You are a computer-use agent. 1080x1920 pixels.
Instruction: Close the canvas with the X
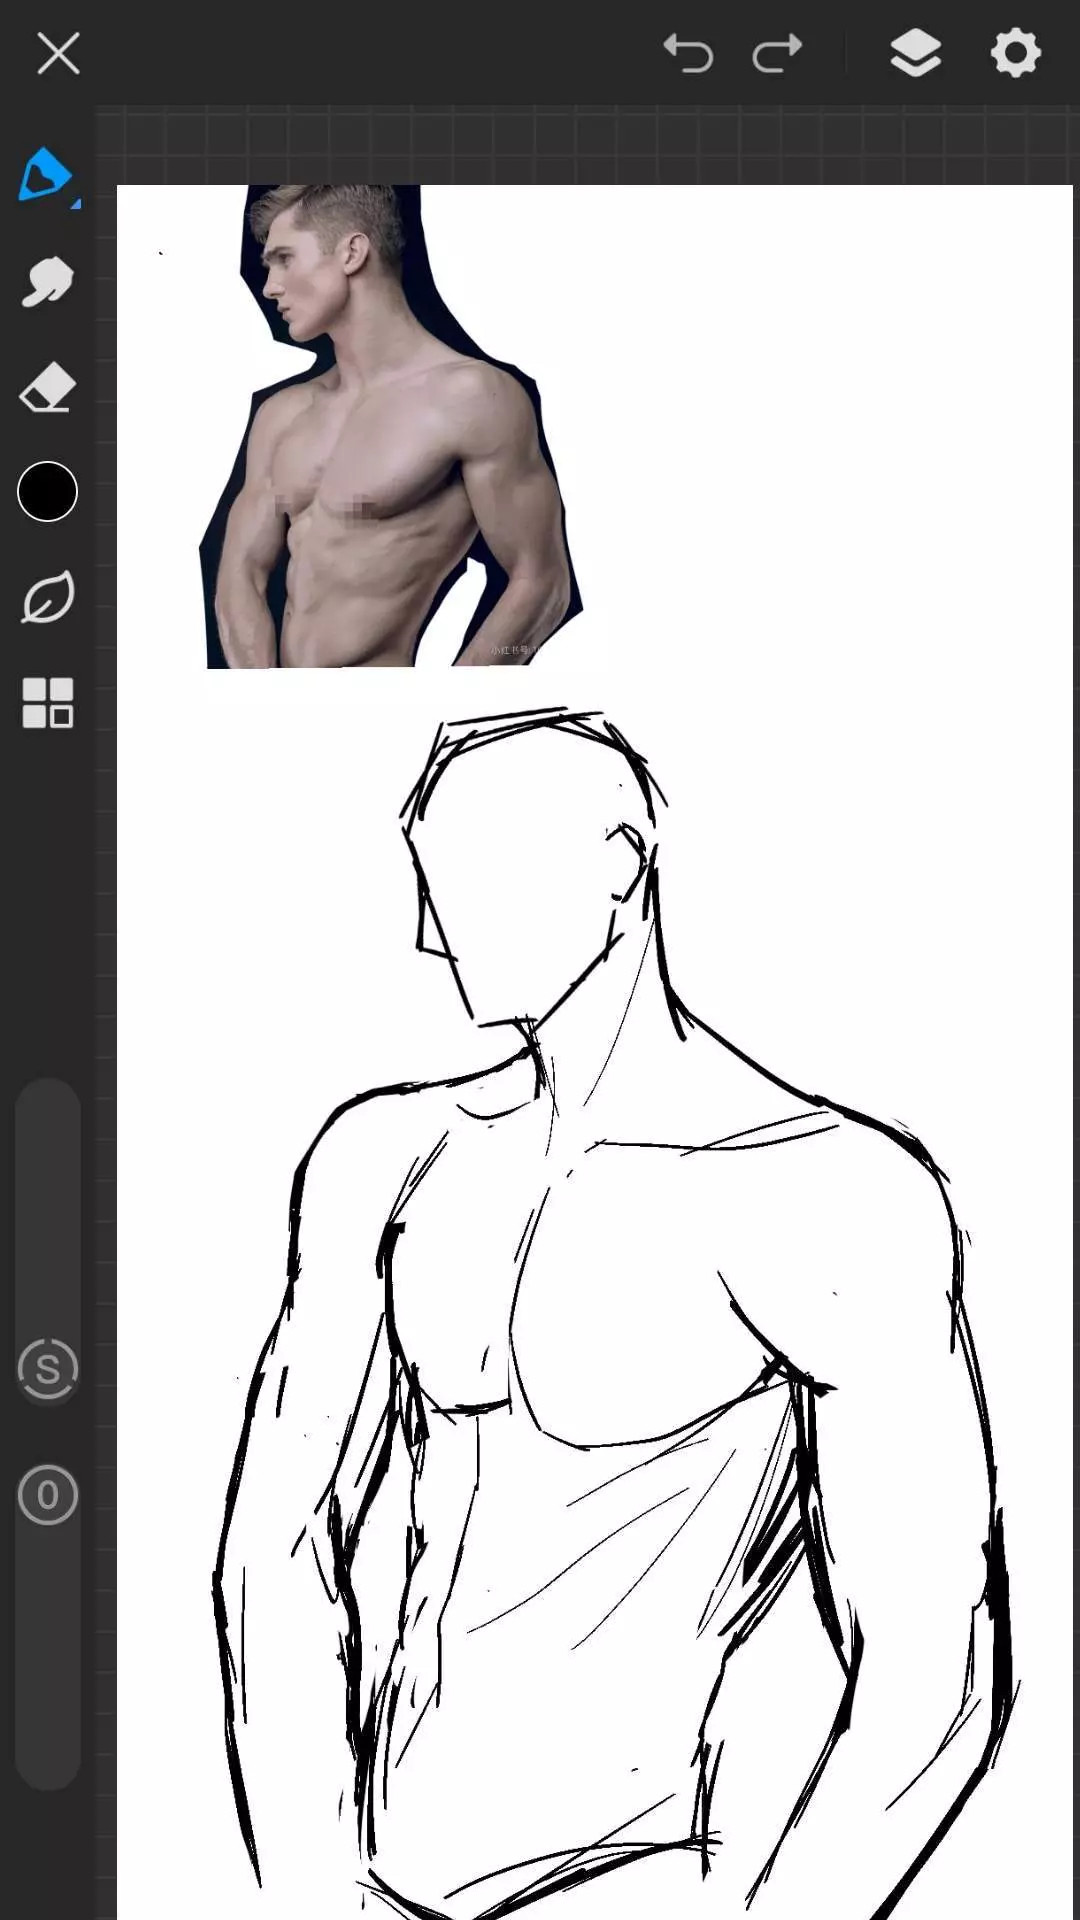point(58,53)
